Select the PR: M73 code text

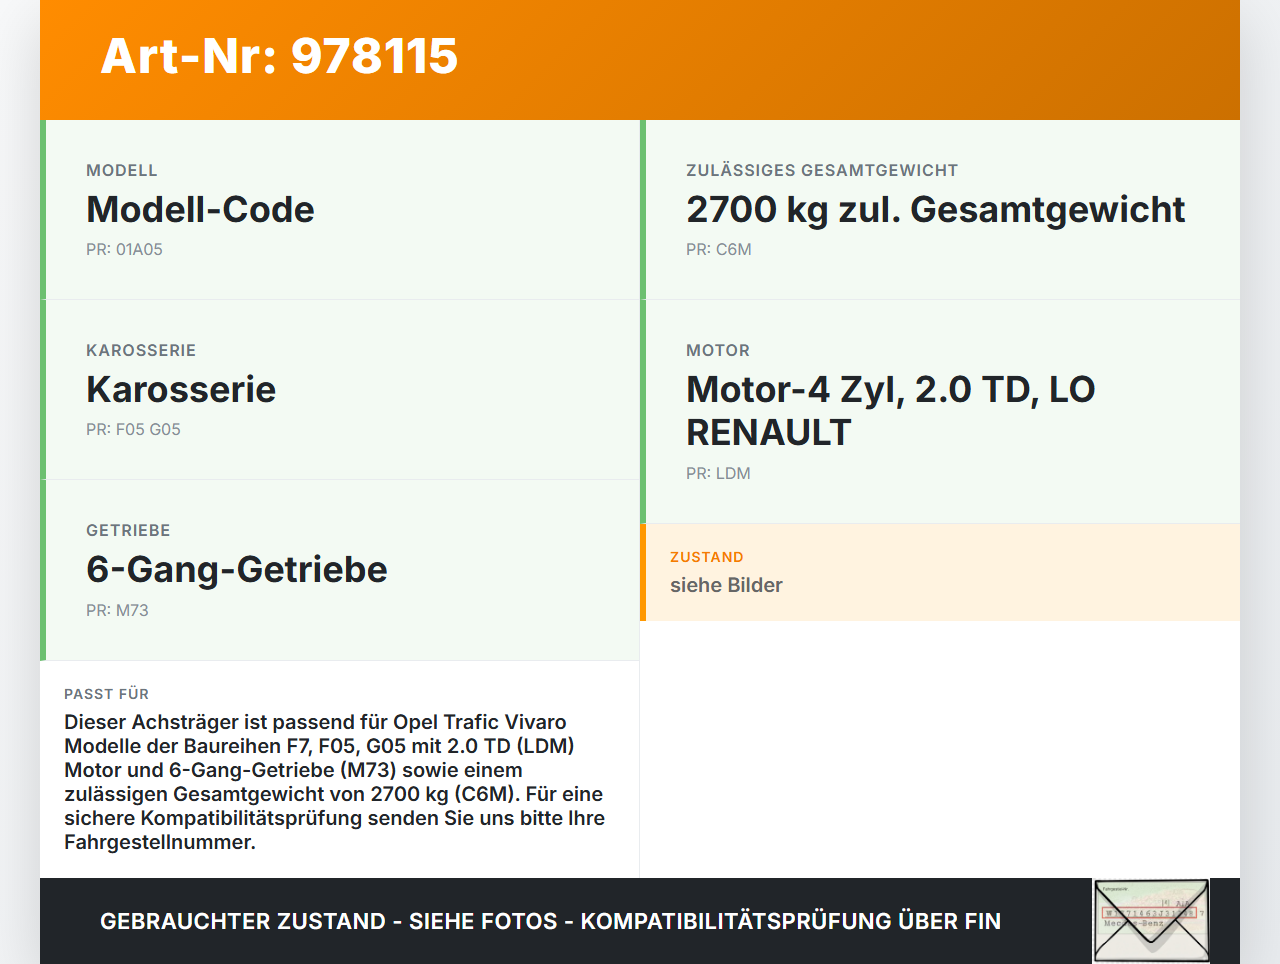pos(117,609)
